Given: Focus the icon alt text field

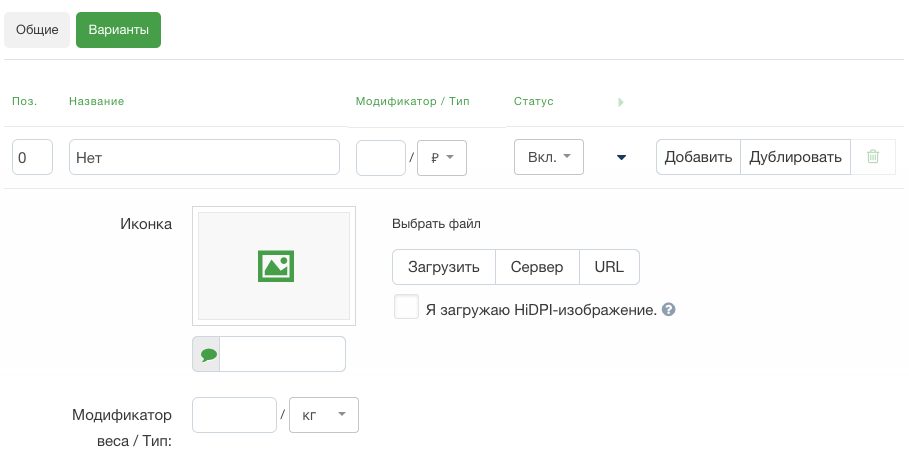Looking at the screenshot, I should click(x=282, y=354).
